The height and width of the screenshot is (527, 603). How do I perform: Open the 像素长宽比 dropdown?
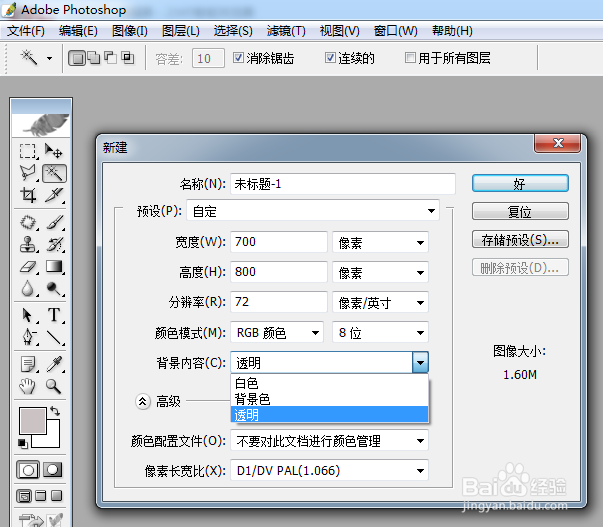coord(330,470)
